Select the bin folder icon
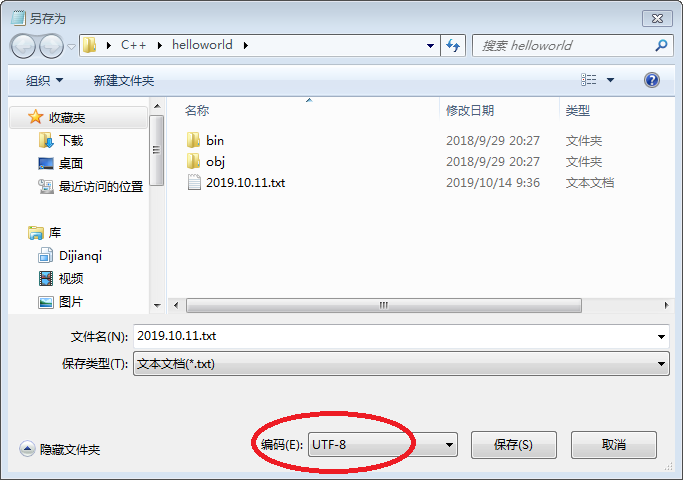683x480 pixels. [193, 140]
